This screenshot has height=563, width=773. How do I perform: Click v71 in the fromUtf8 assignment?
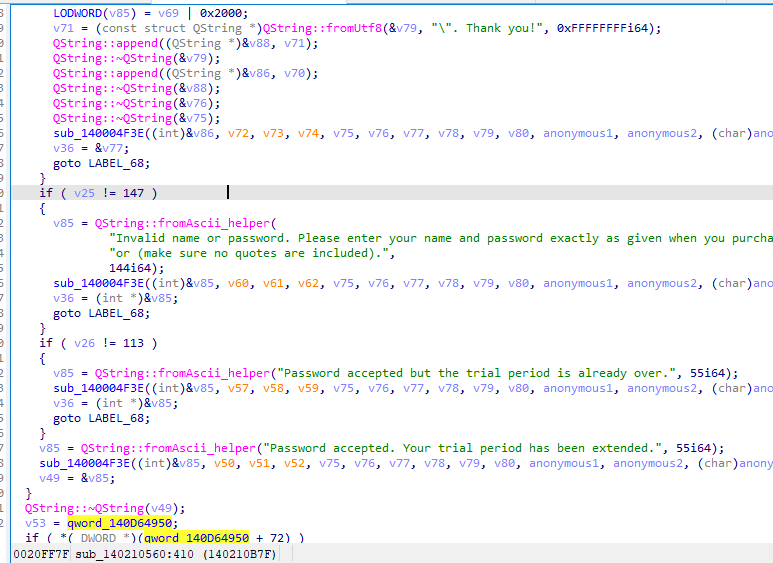click(x=63, y=28)
